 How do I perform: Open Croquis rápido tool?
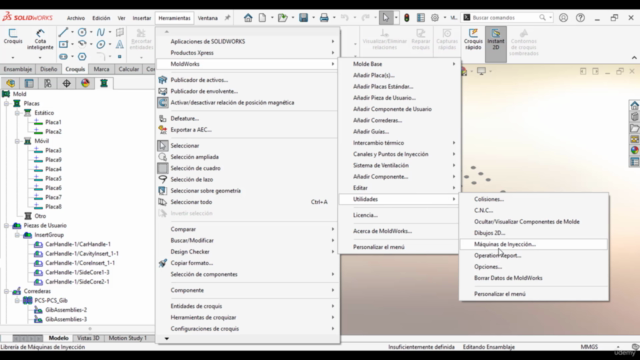click(473, 39)
